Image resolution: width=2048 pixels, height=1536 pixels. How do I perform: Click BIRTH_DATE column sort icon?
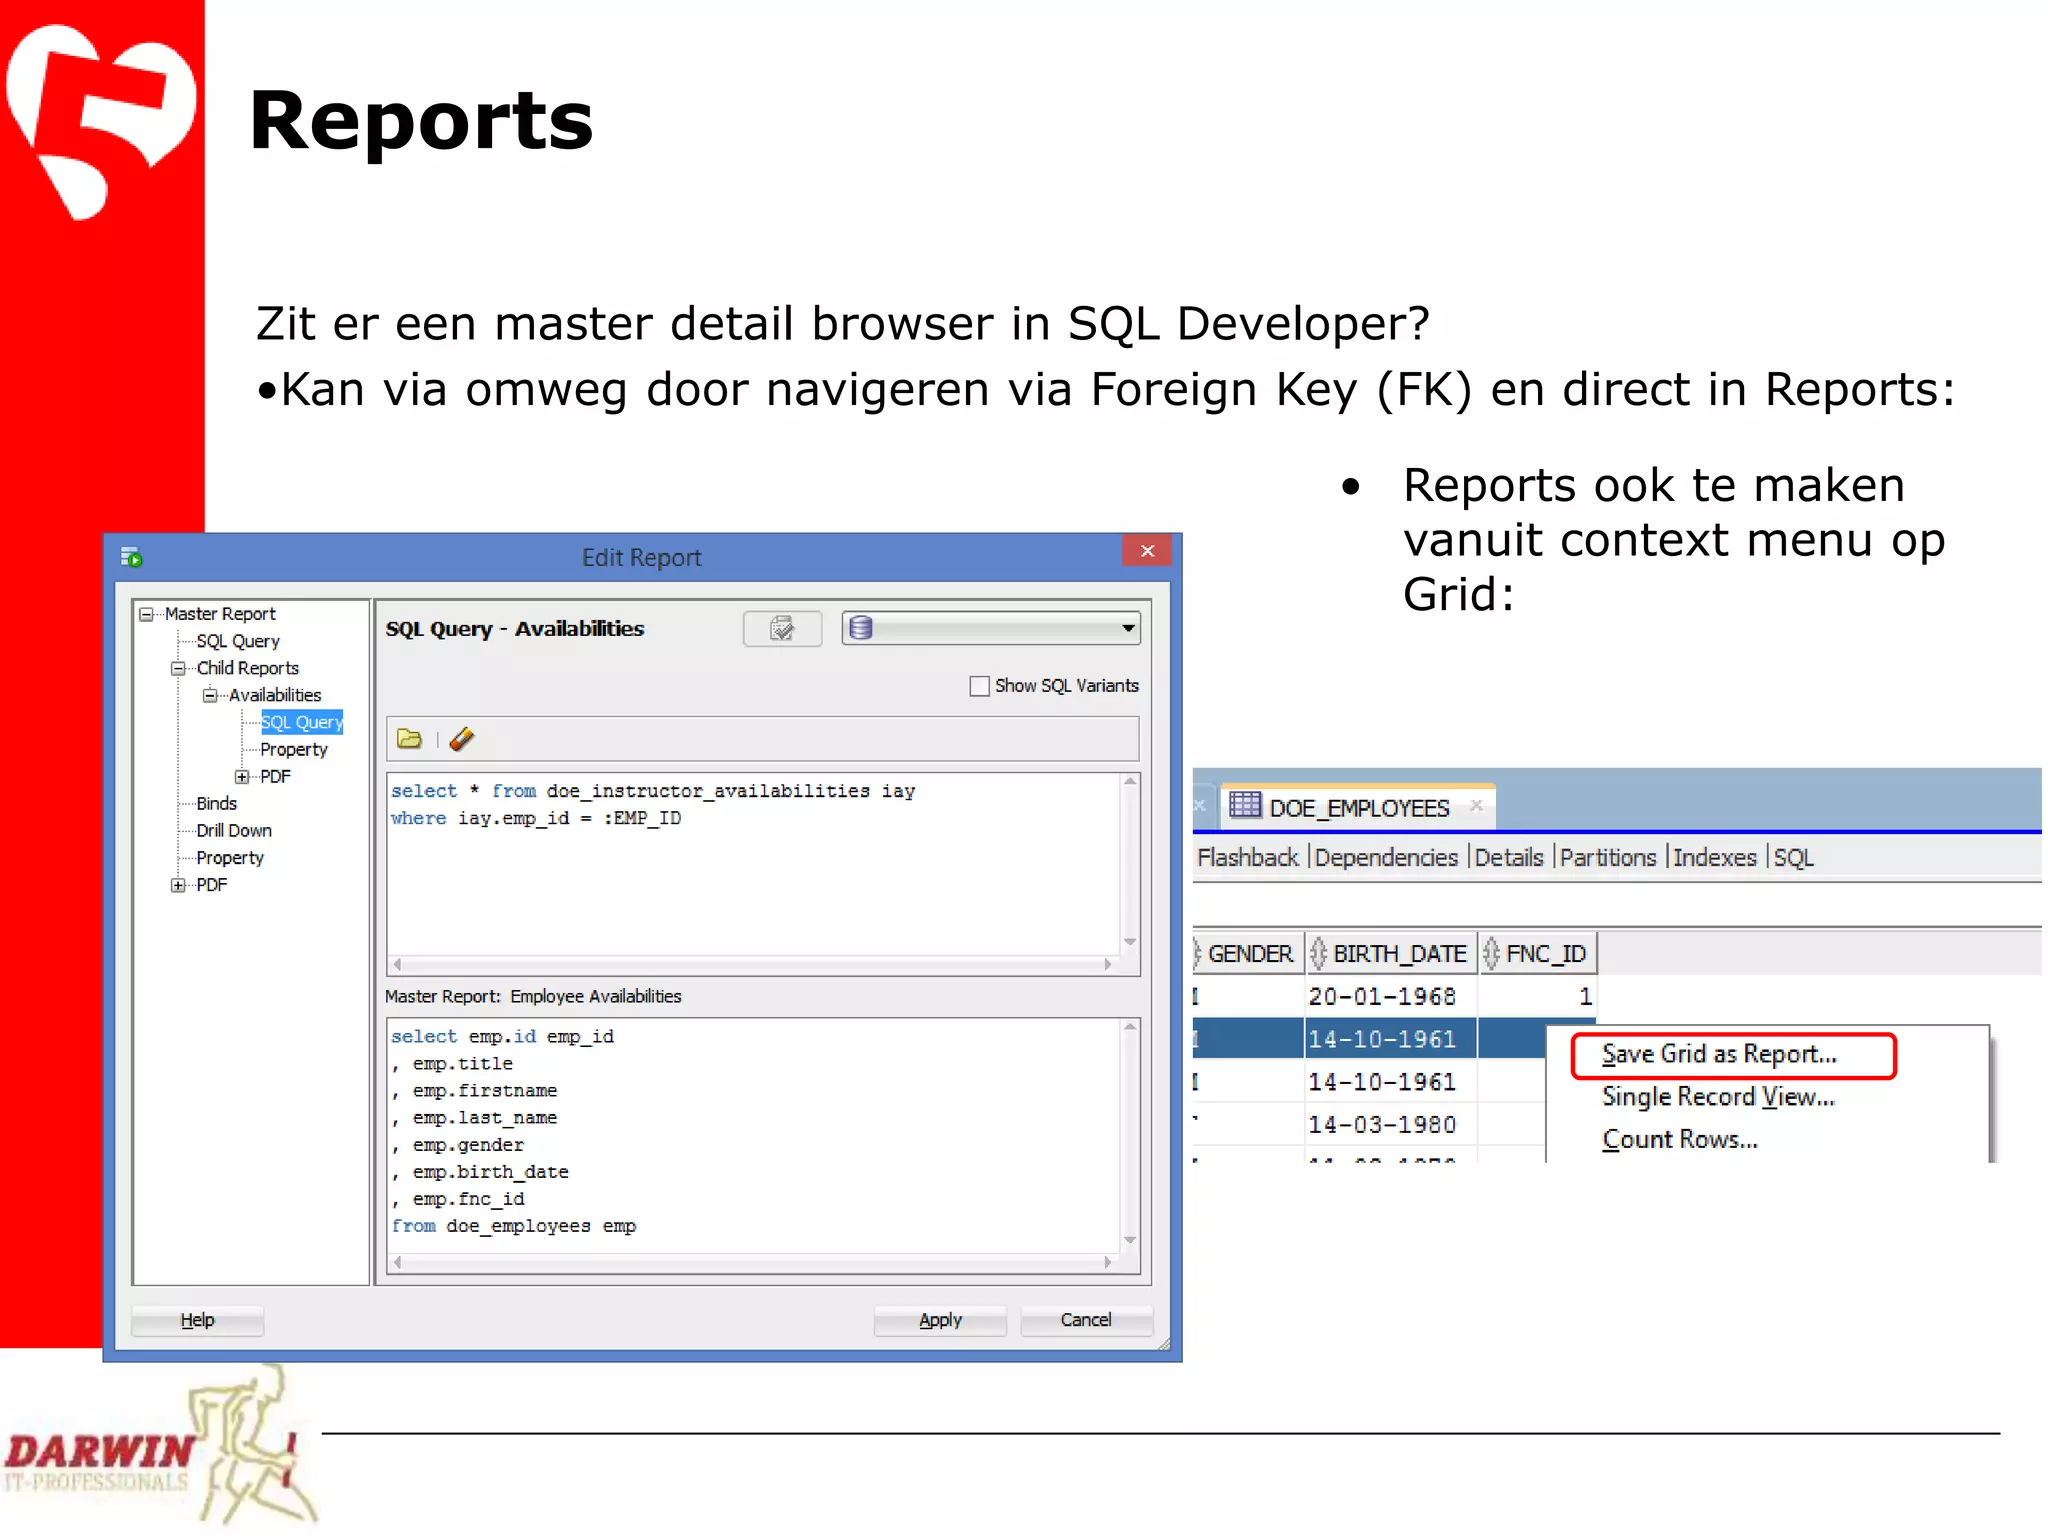click(x=1318, y=953)
